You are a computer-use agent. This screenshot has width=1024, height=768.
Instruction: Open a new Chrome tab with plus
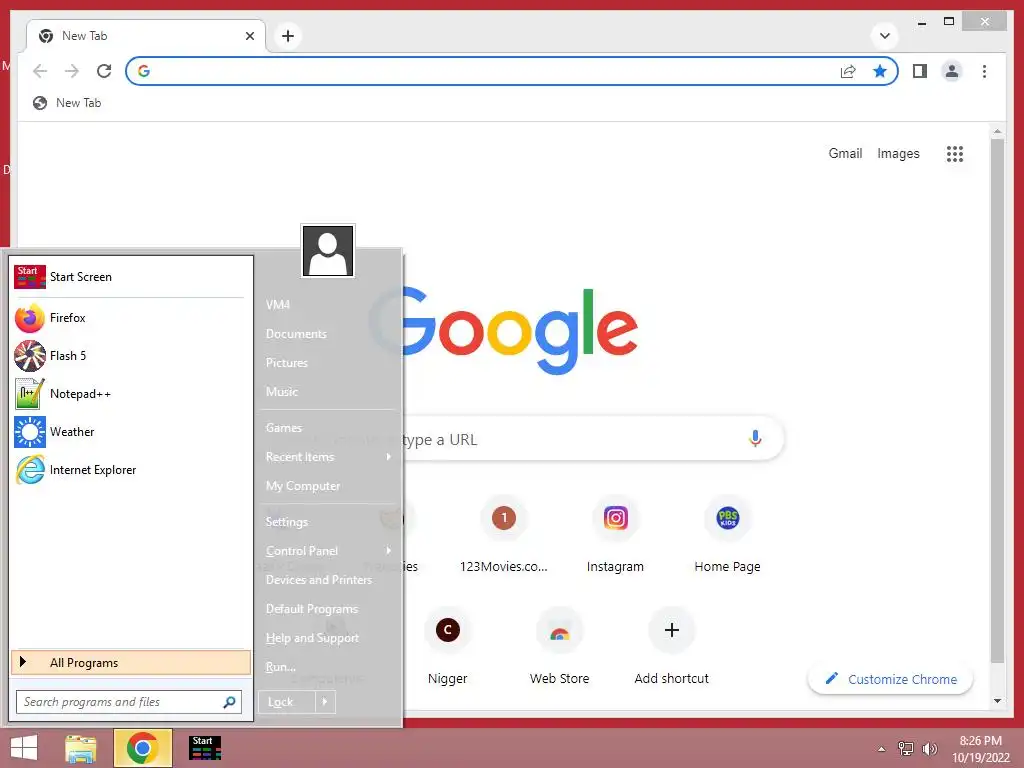point(288,36)
